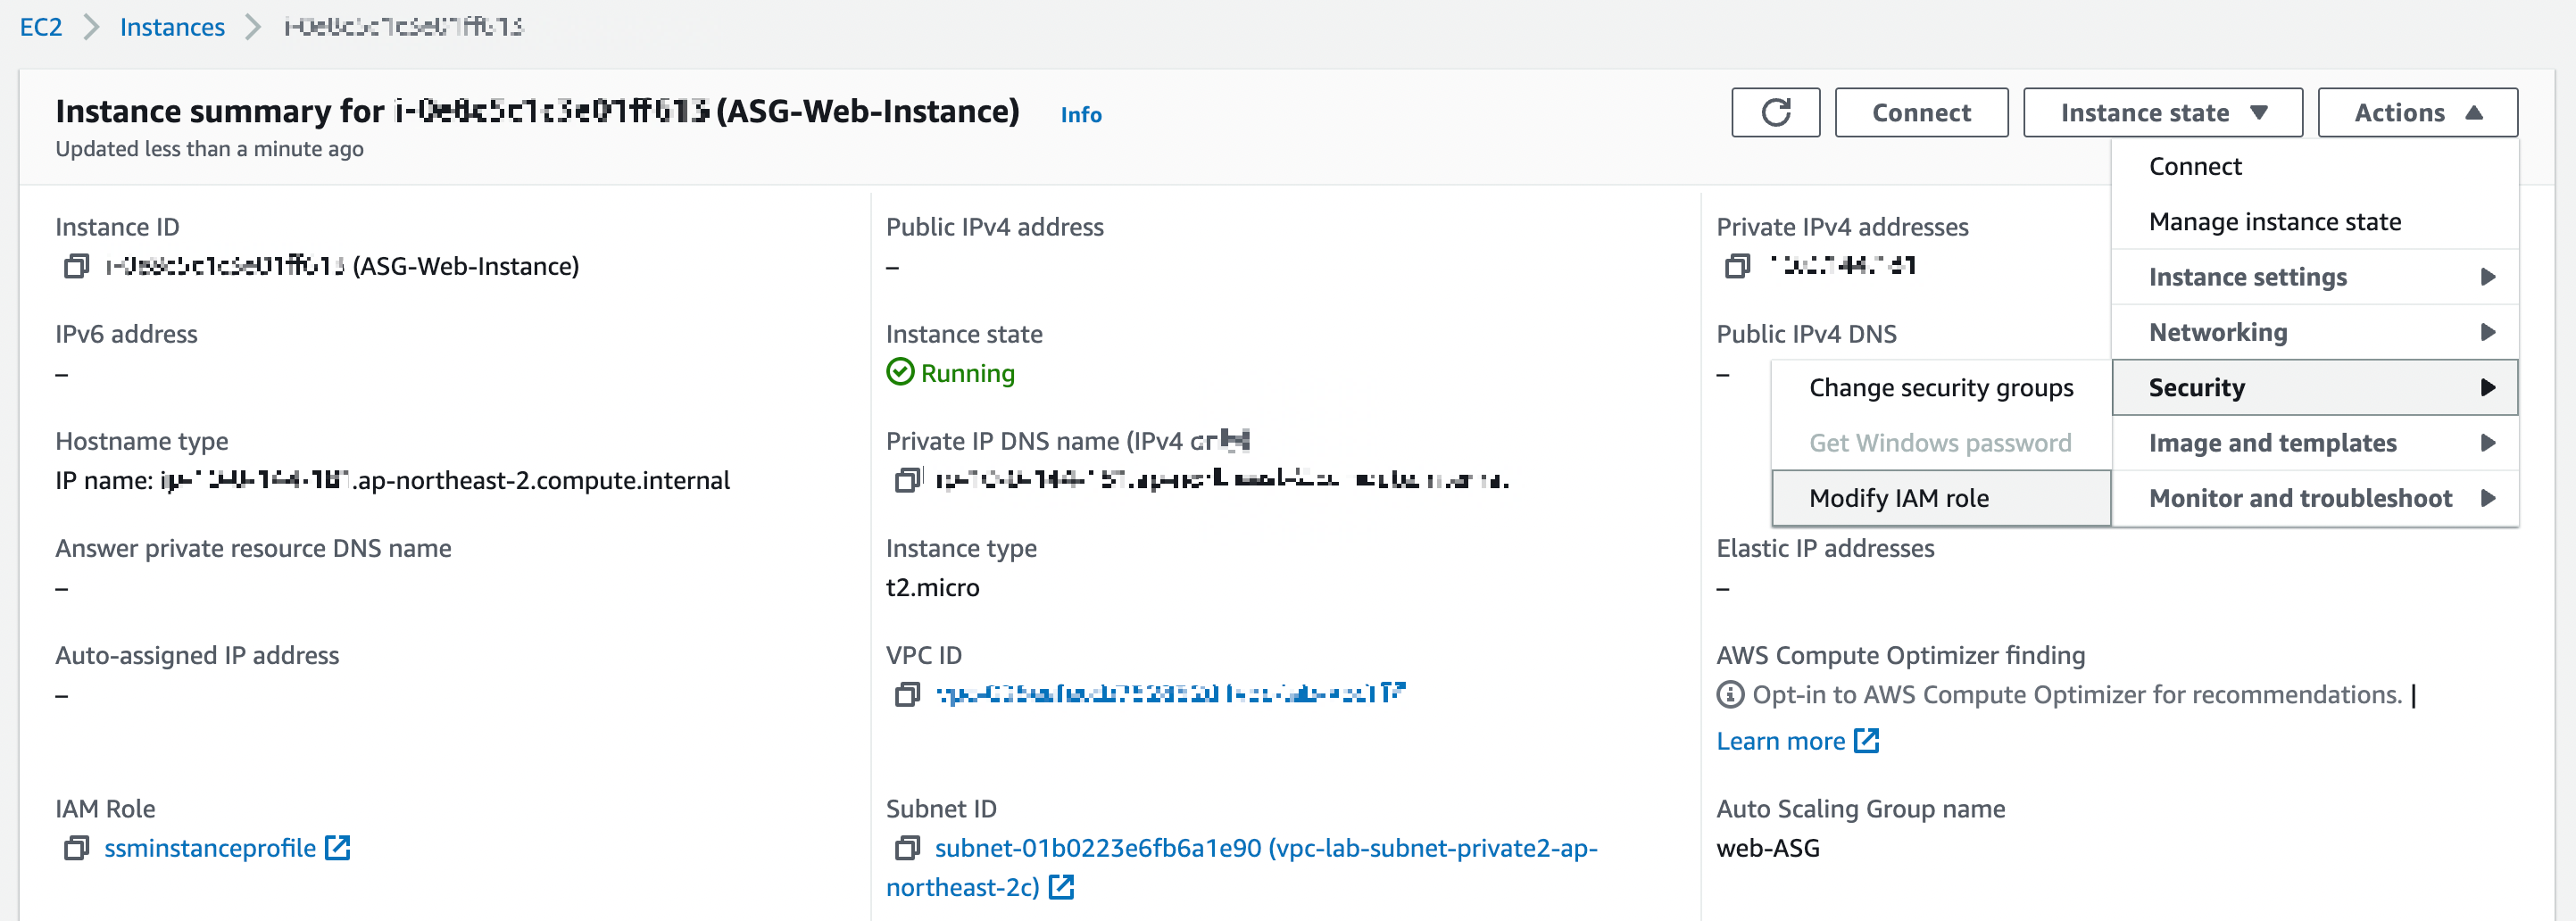Collapse the Actions dropdown menu
Screen dimensions: 2576x921
point(2417,112)
